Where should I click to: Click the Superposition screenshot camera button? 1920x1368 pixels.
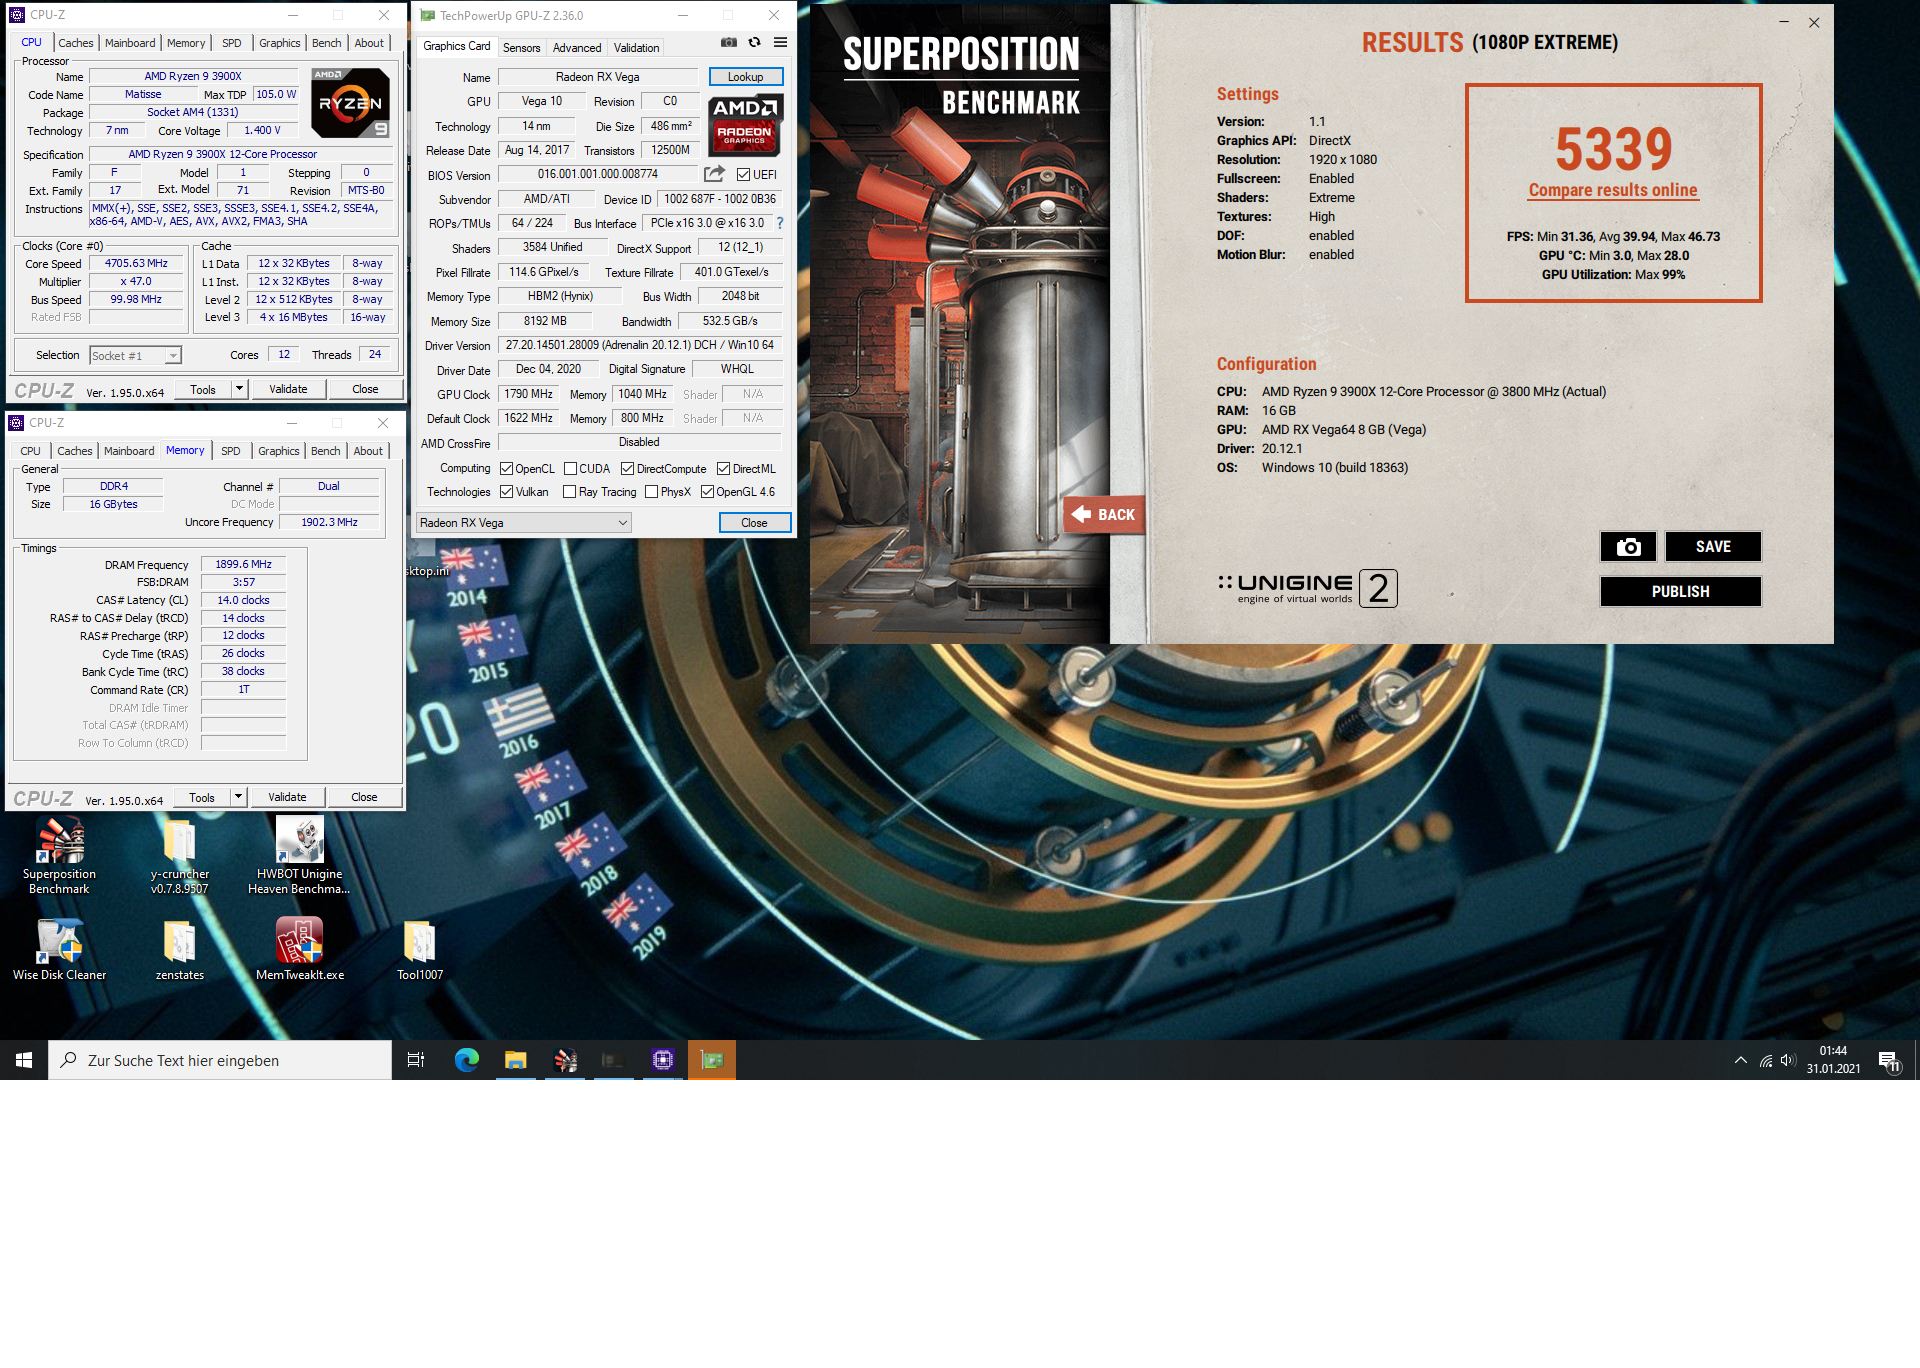(x=1628, y=546)
